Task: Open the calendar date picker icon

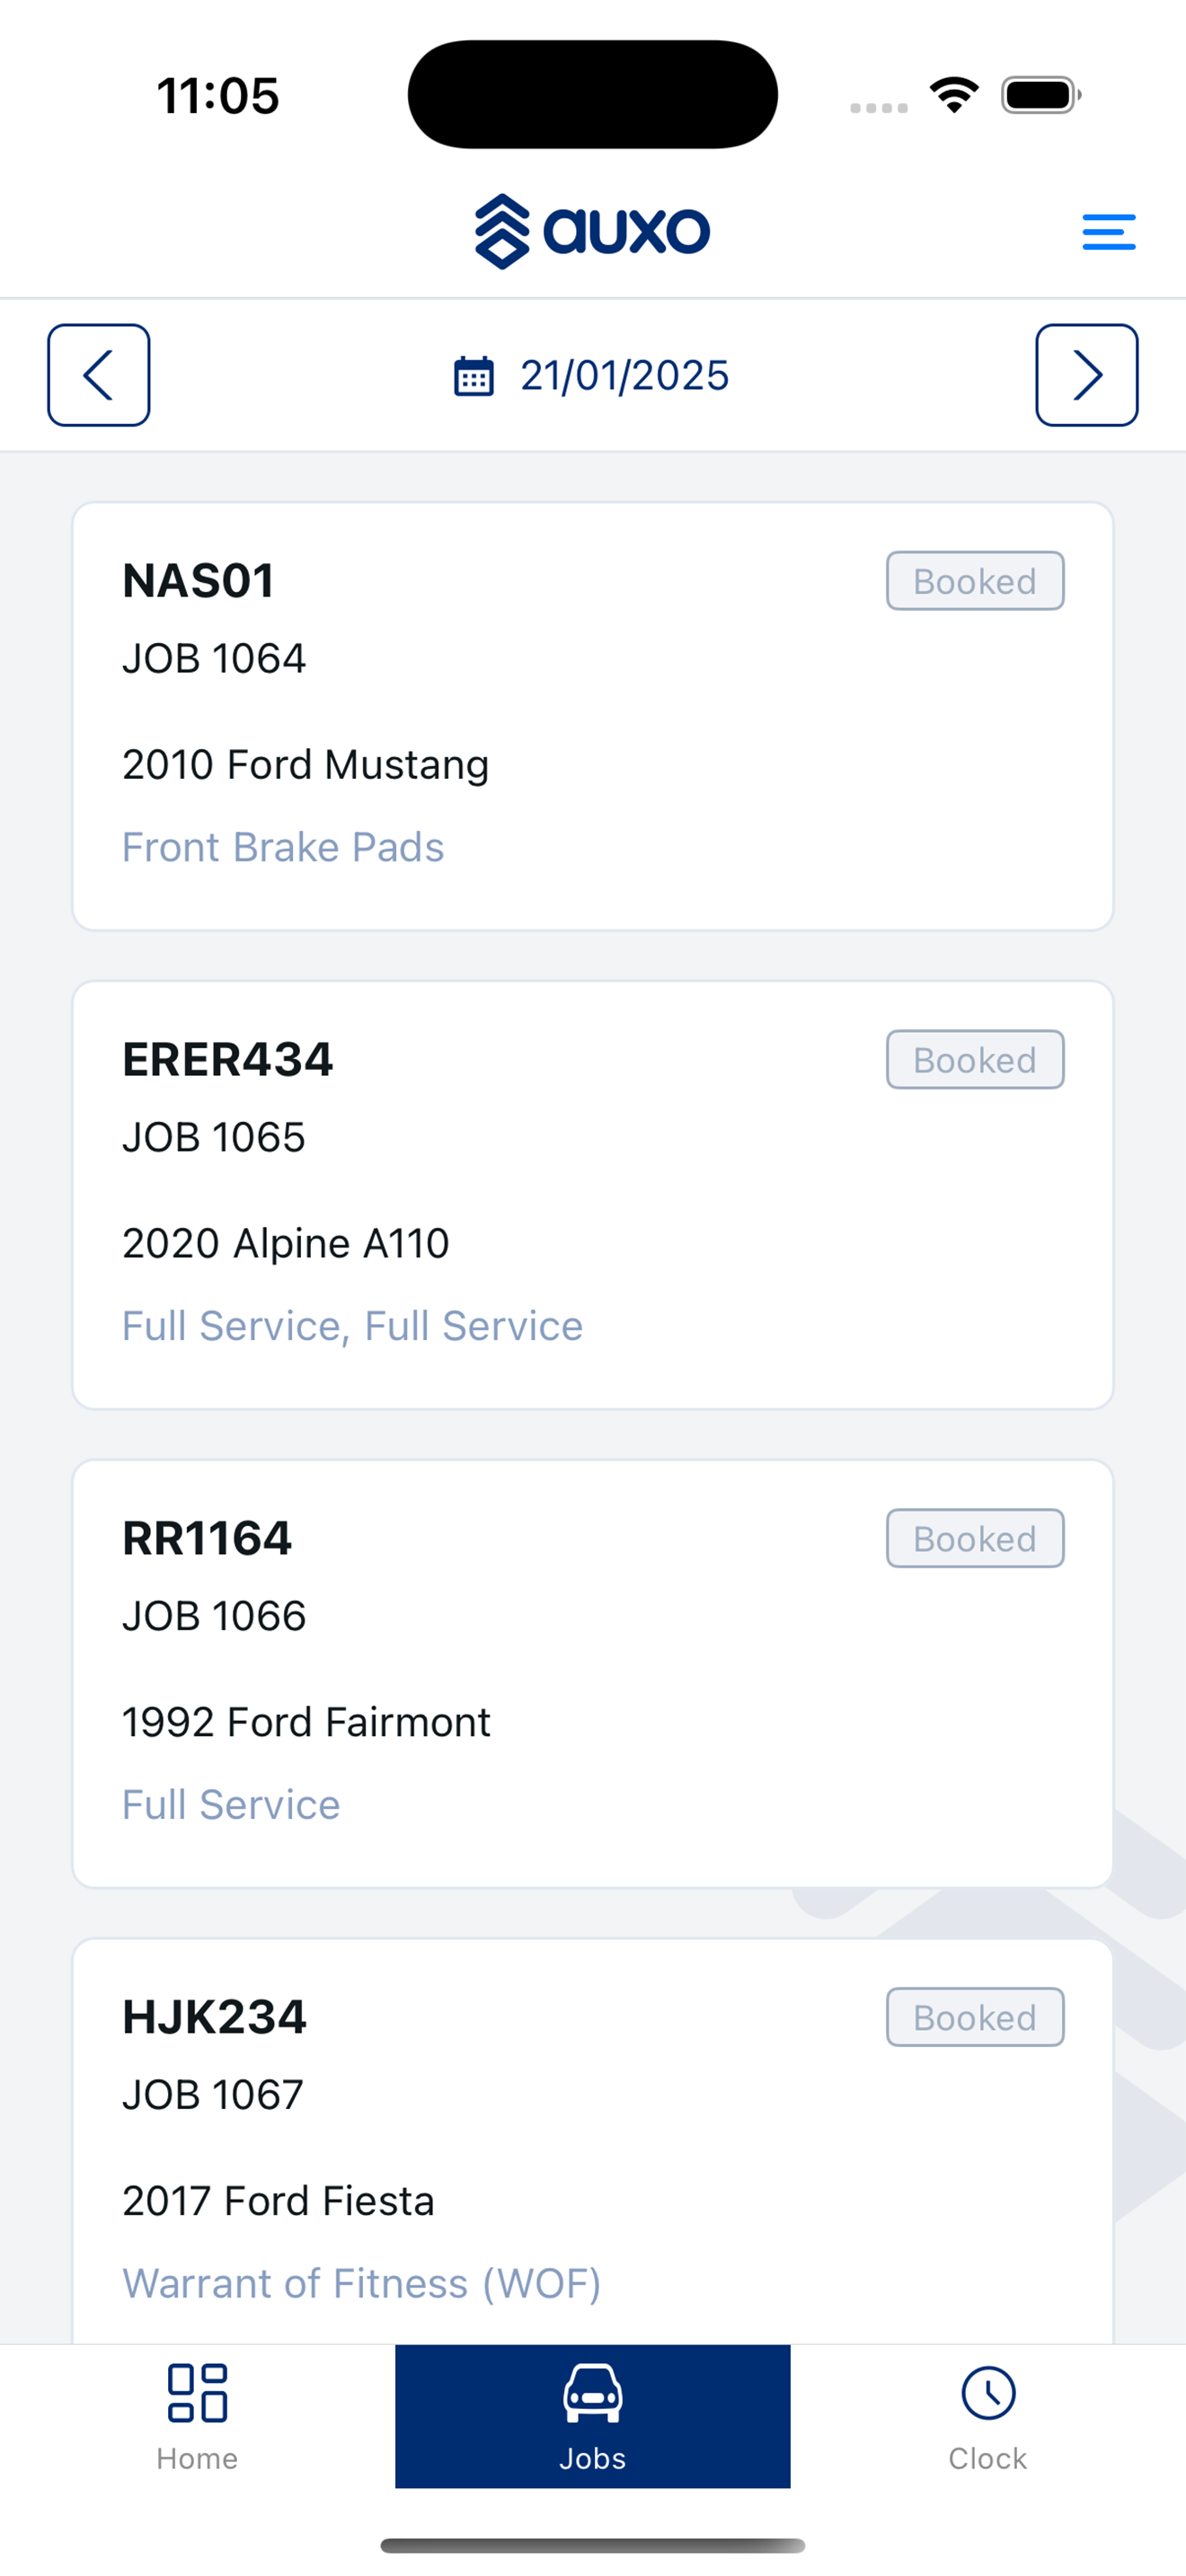Action: (x=474, y=376)
